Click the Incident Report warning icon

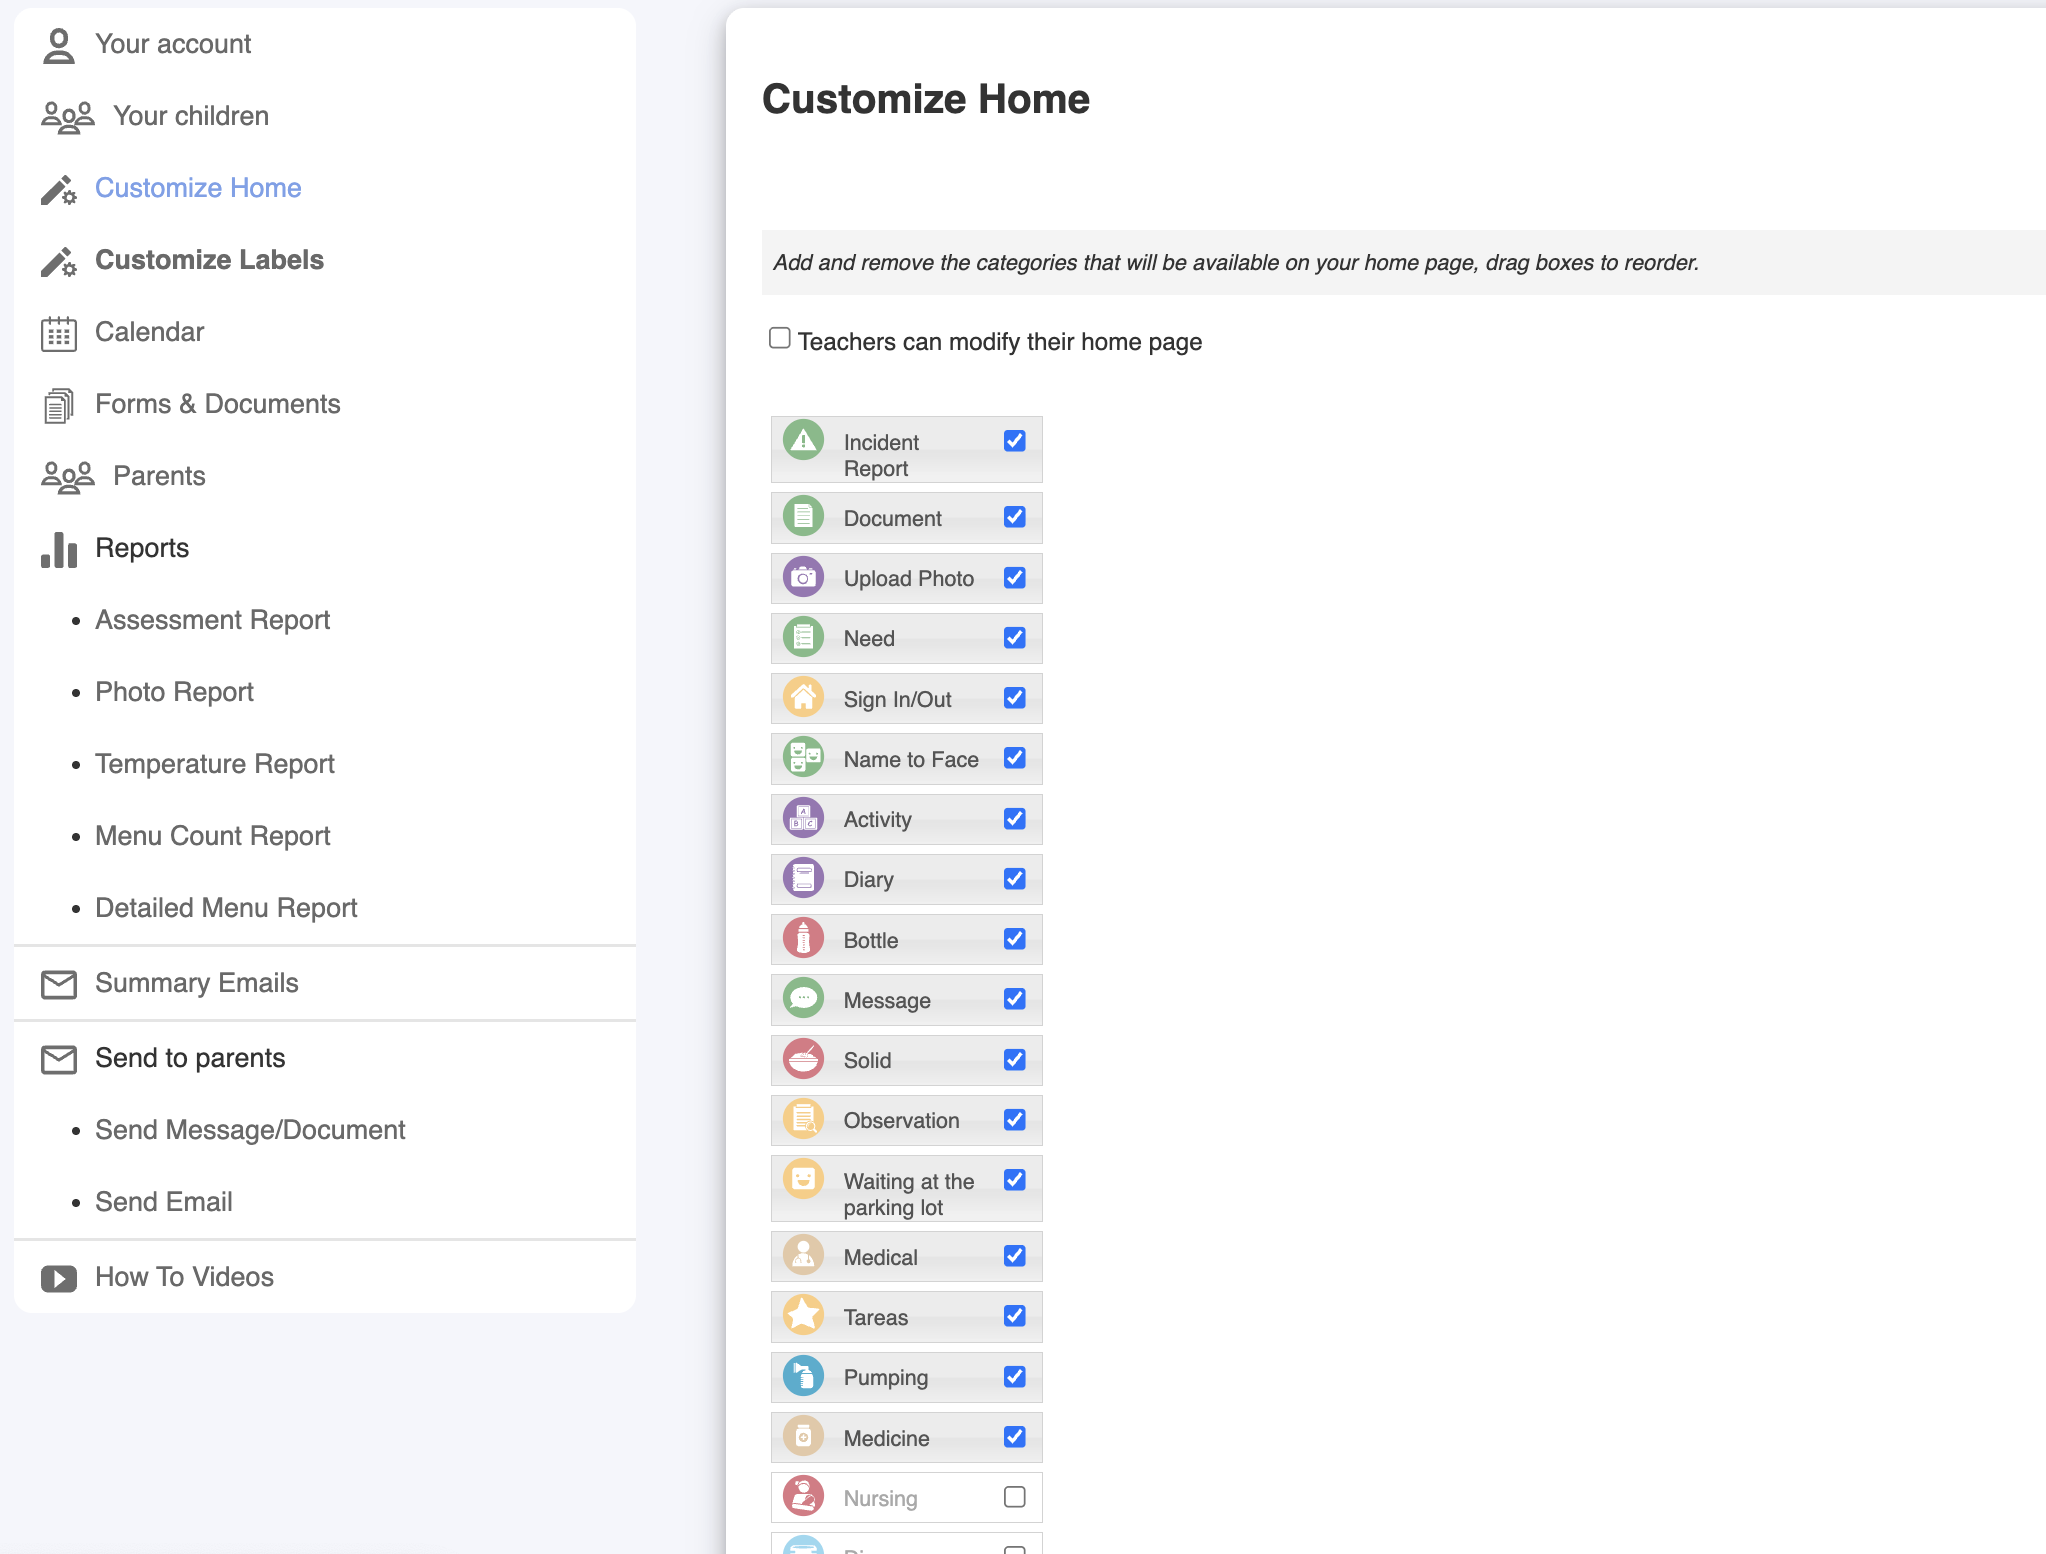click(x=803, y=440)
